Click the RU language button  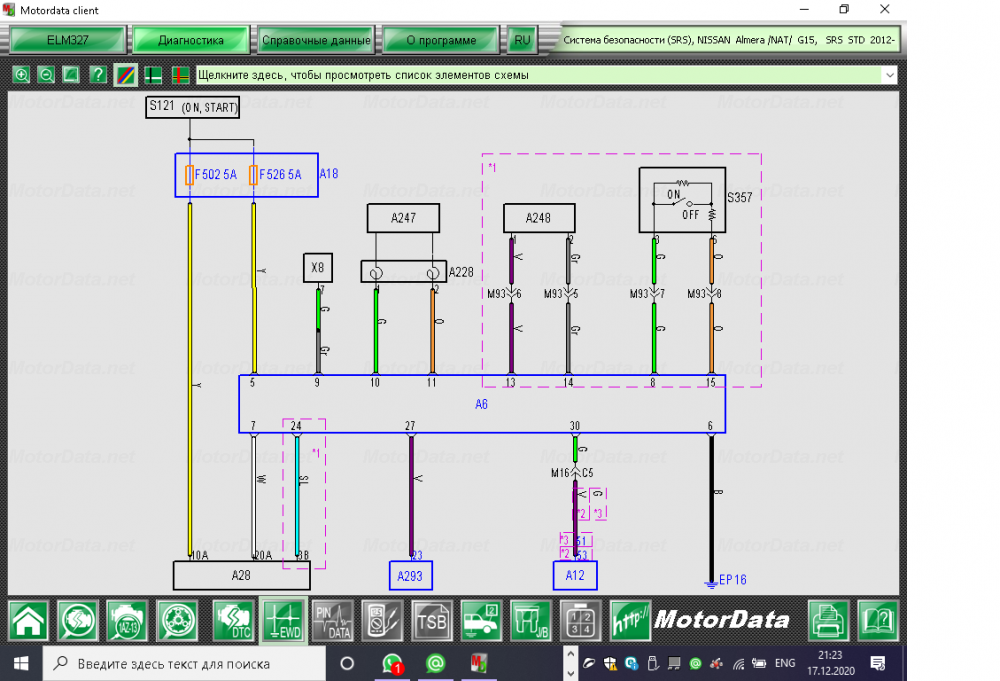(x=521, y=41)
